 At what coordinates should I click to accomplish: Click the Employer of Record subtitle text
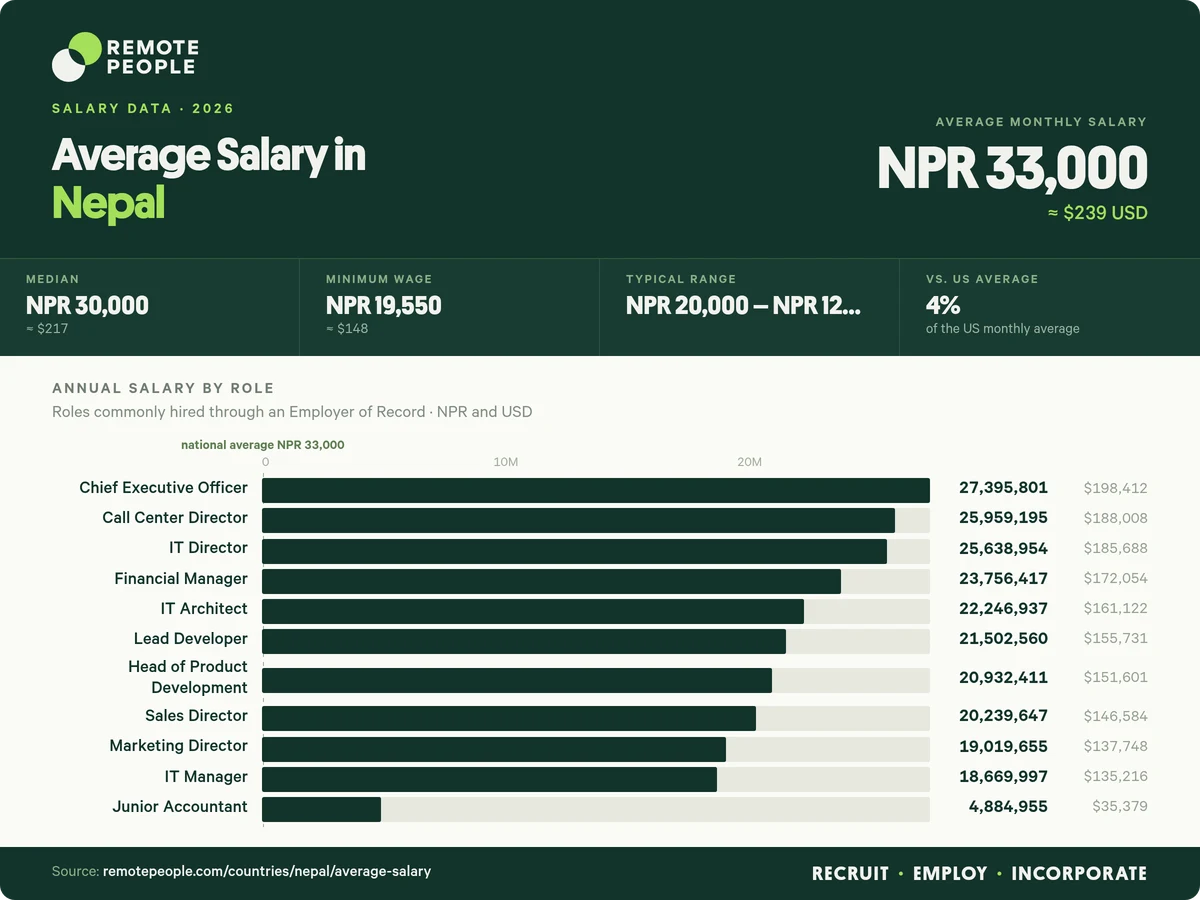[x=292, y=412]
